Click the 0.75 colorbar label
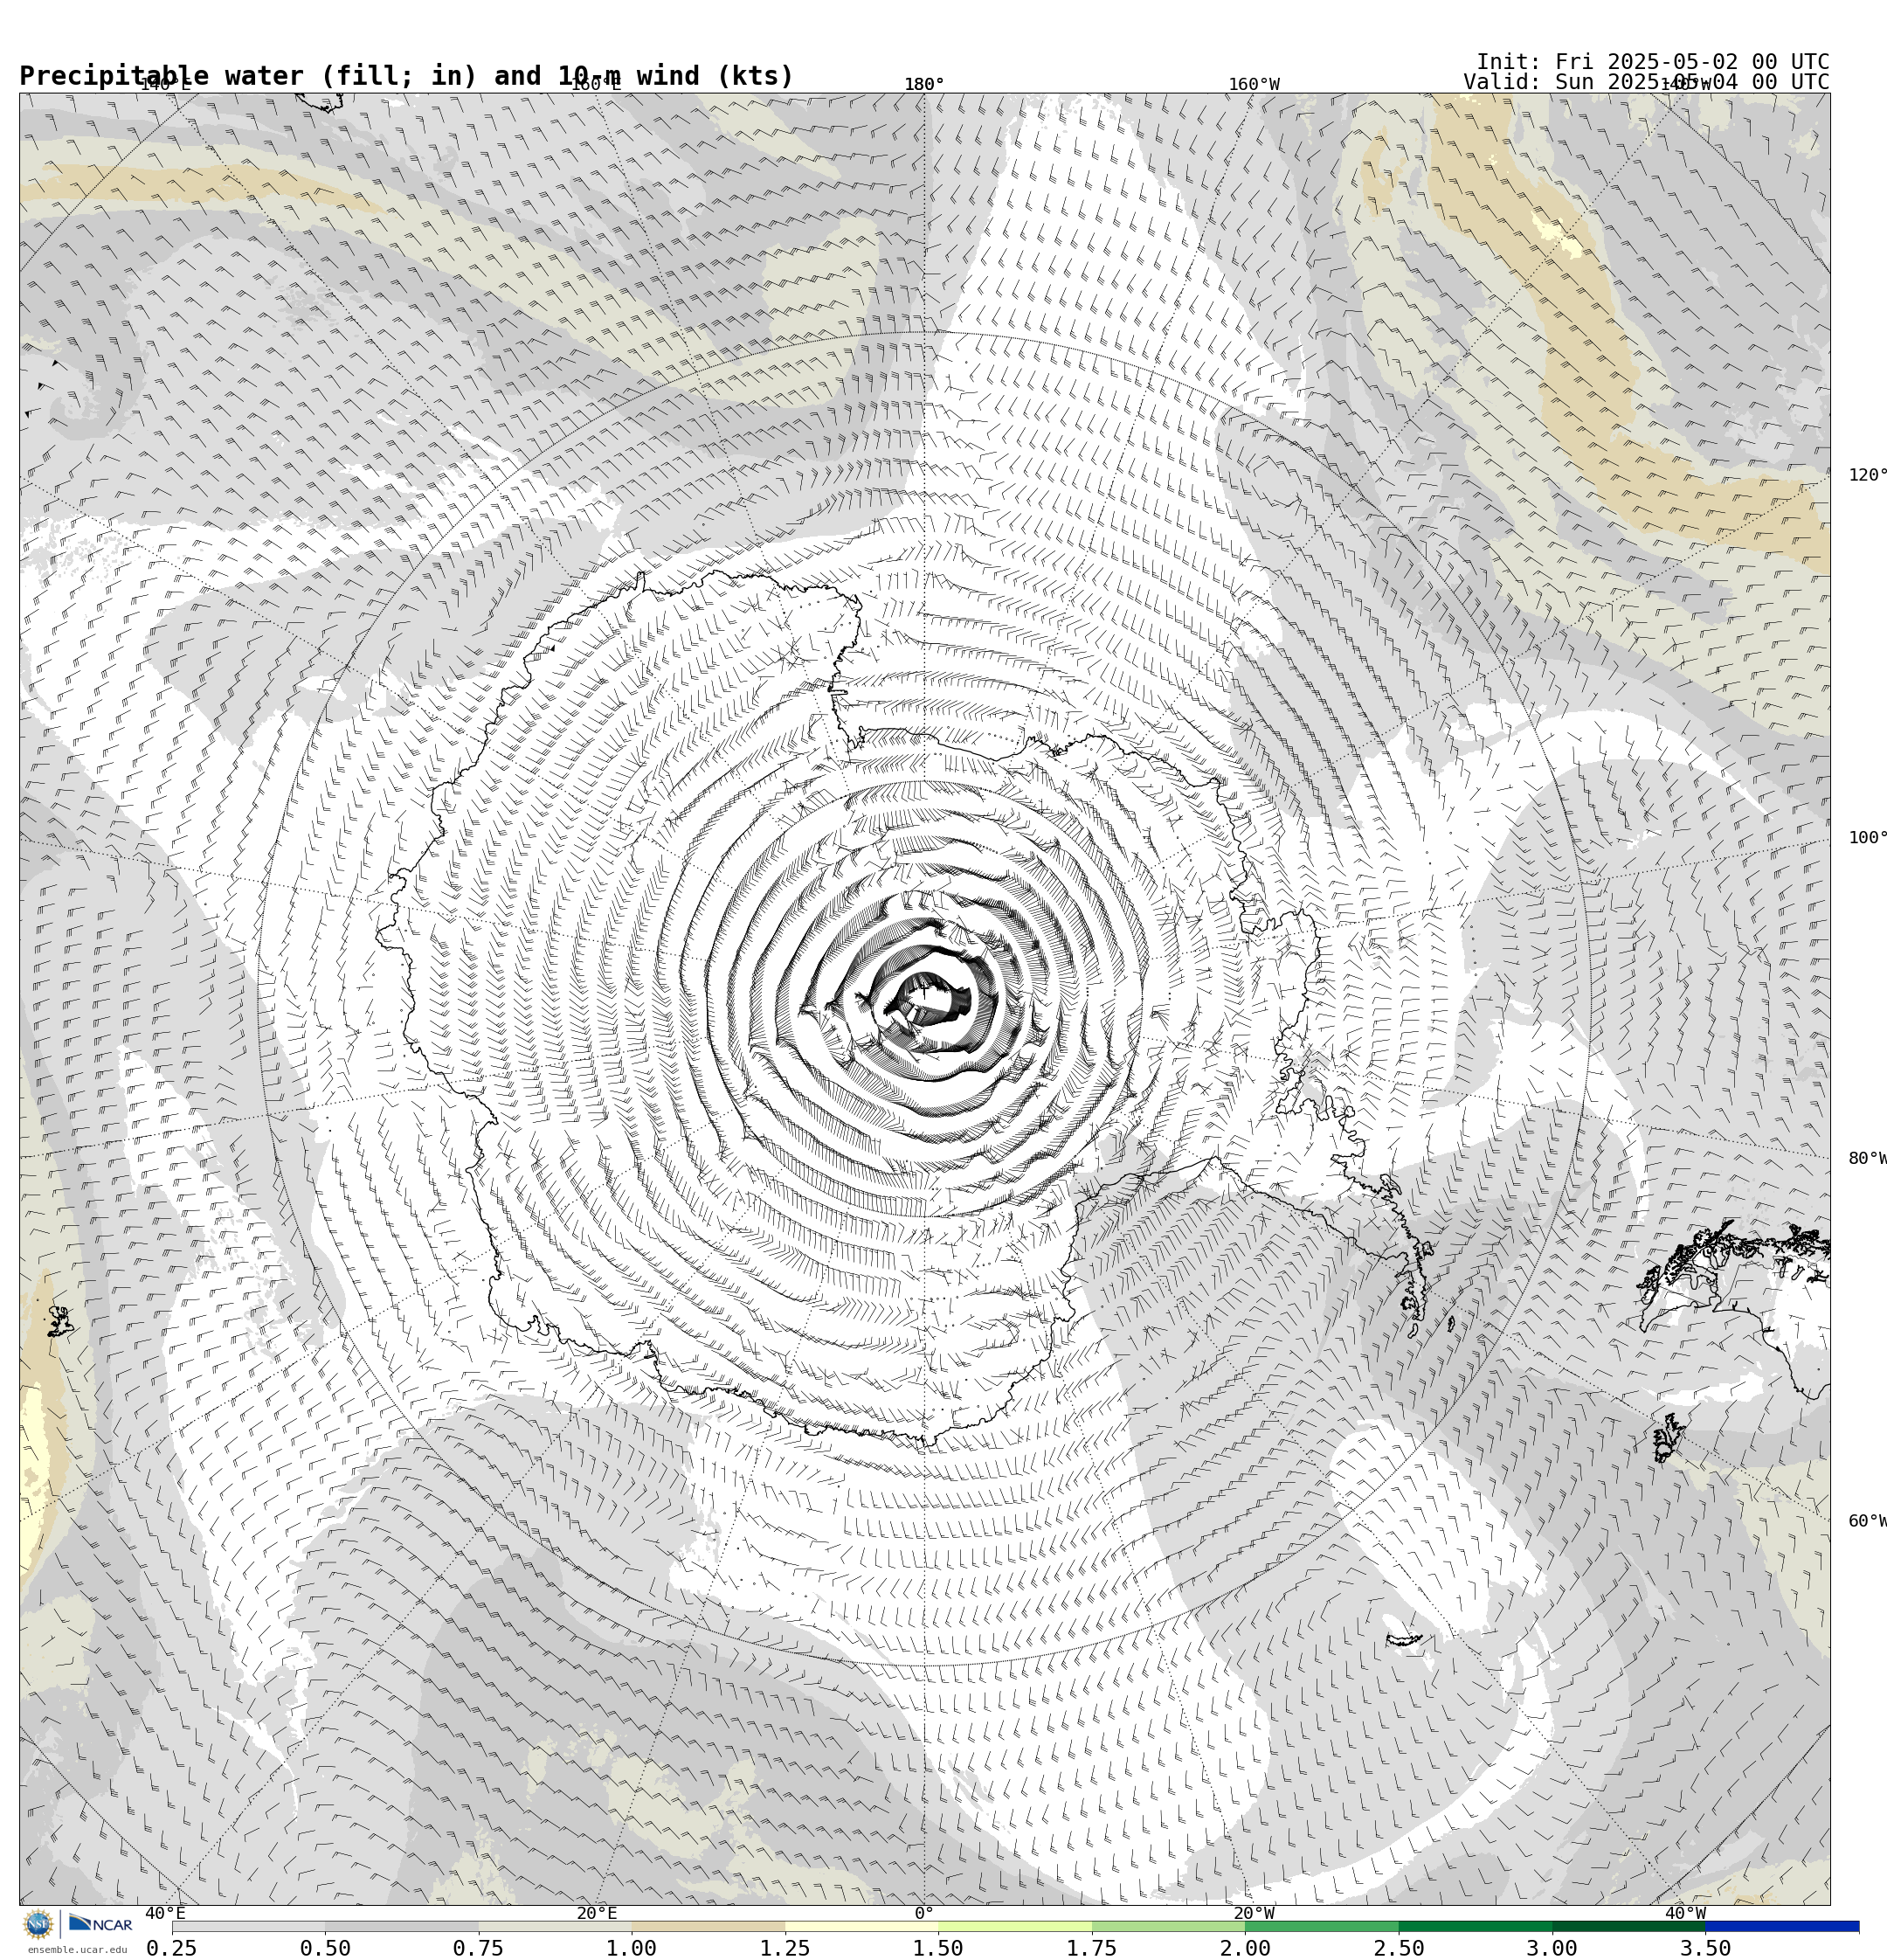 [478, 1948]
